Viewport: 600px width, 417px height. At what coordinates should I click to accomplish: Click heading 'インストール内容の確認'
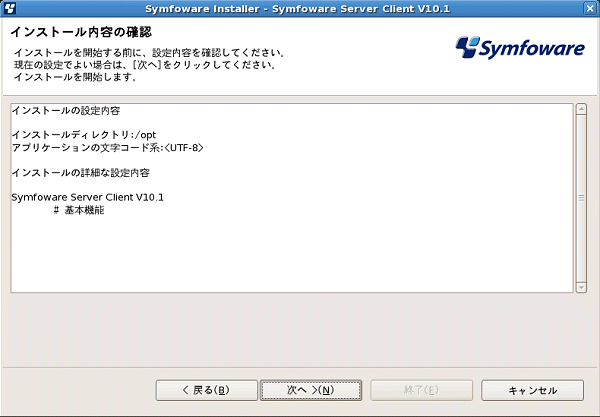pyautogui.click(x=81, y=32)
